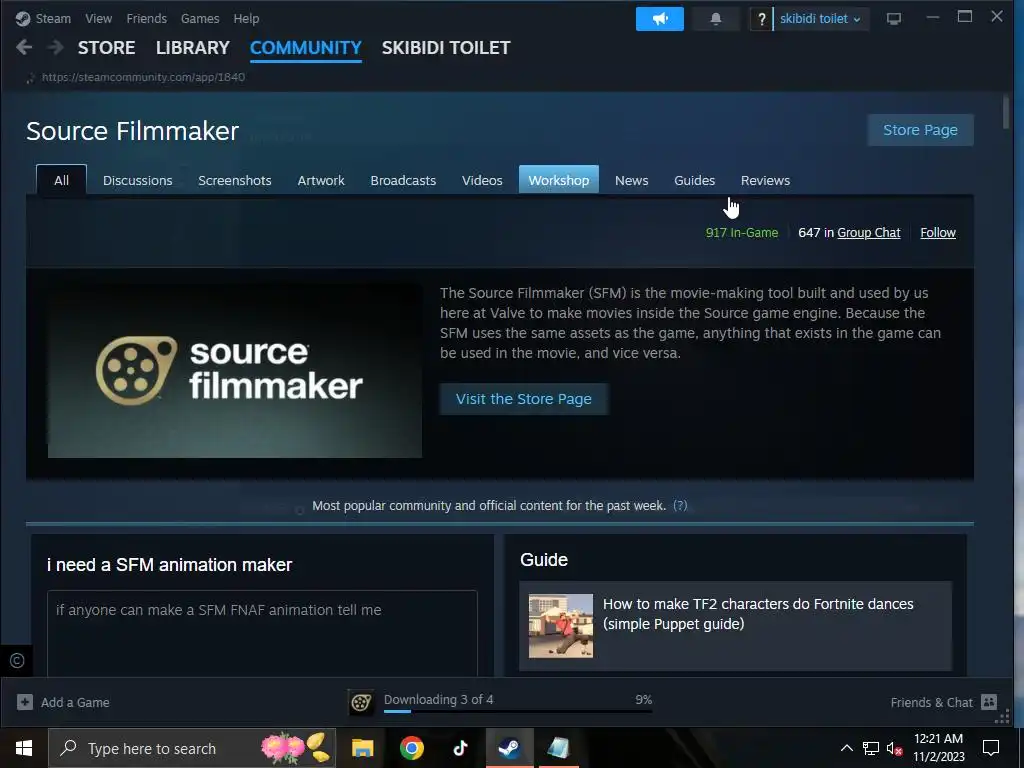Click the Downloading 3 of 4 progress bar
Screen dimensions: 1024x768
tap(518, 711)
